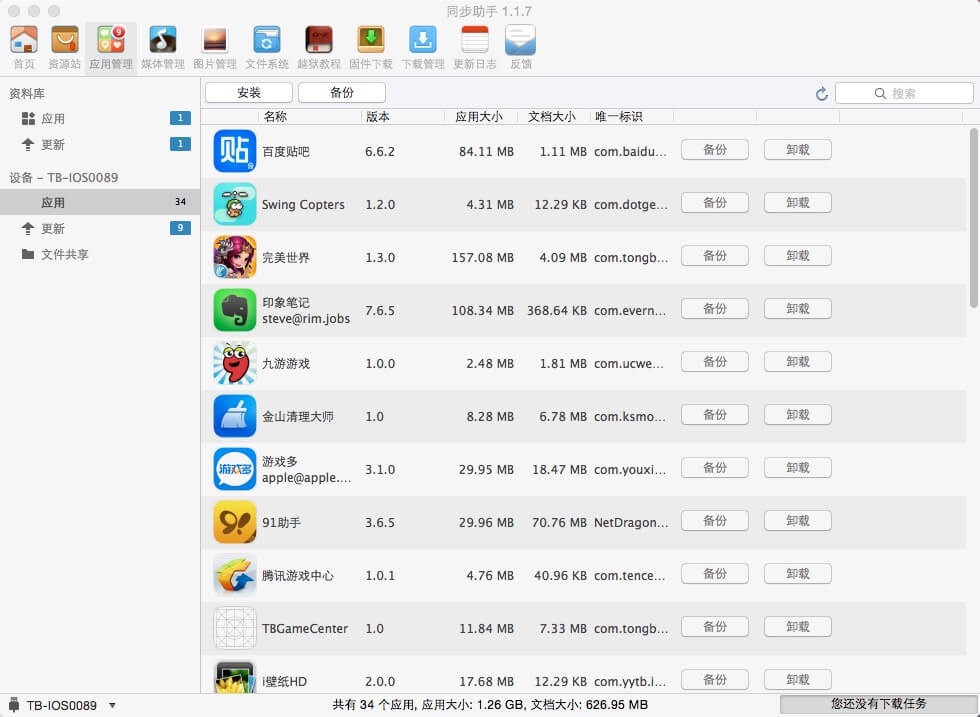Select 更新 under the device section
The width and height of the screenshot is (980, 717).
[53, 228]
